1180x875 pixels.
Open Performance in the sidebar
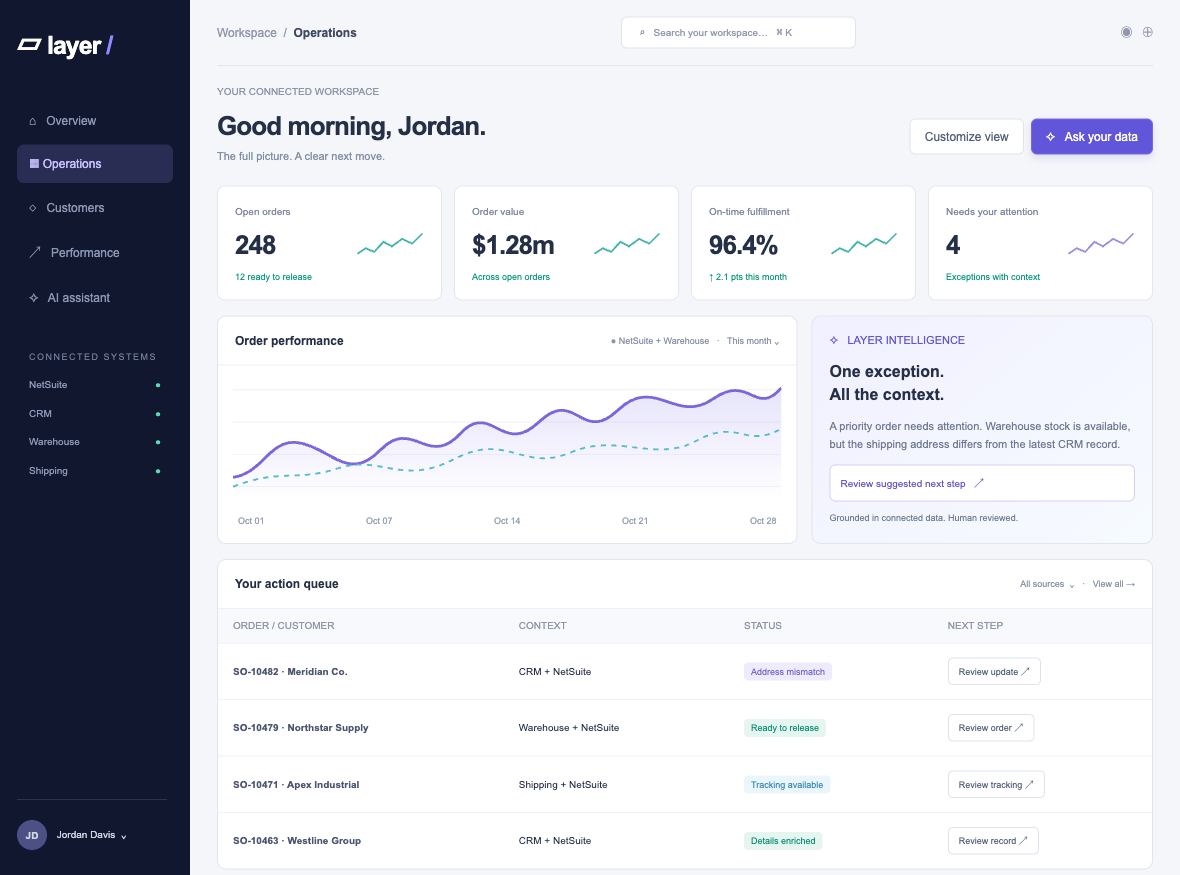(95, 253)
